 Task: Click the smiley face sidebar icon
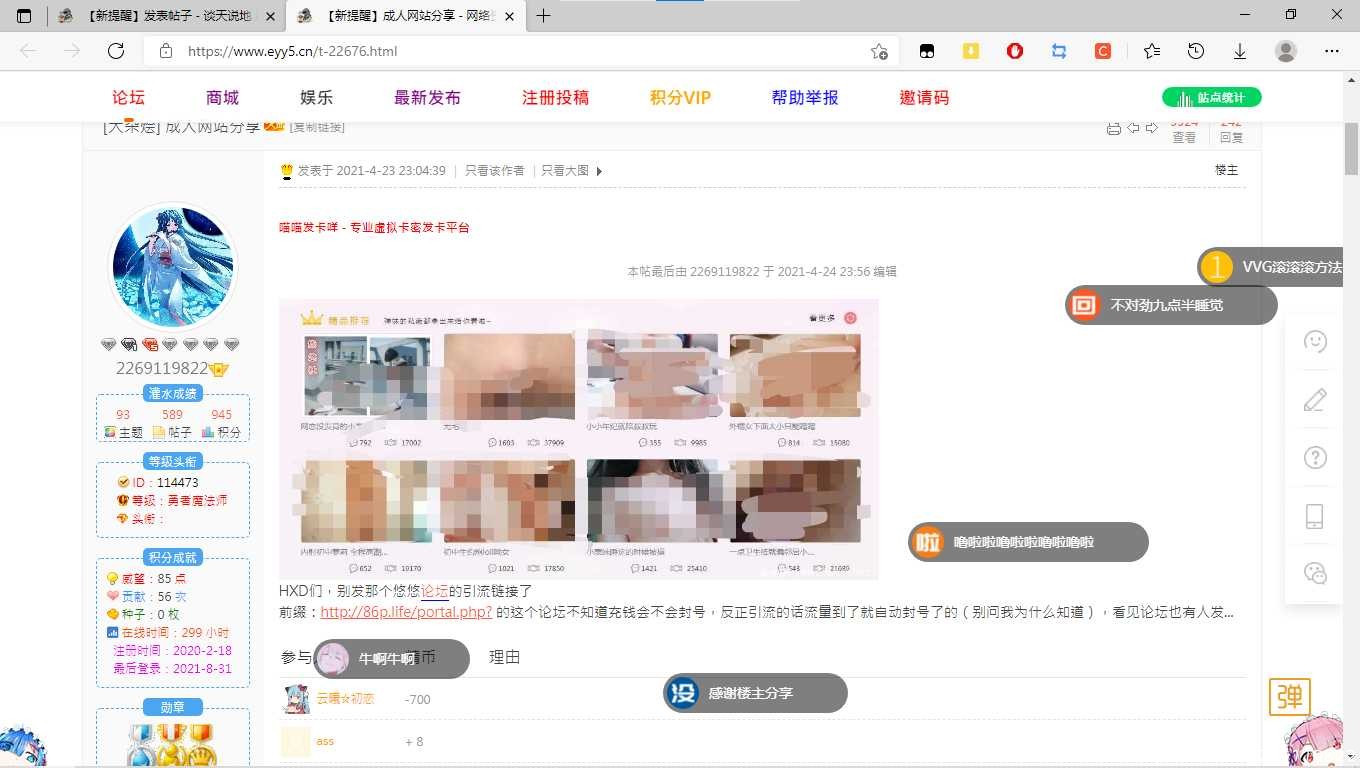point(1315,342)
